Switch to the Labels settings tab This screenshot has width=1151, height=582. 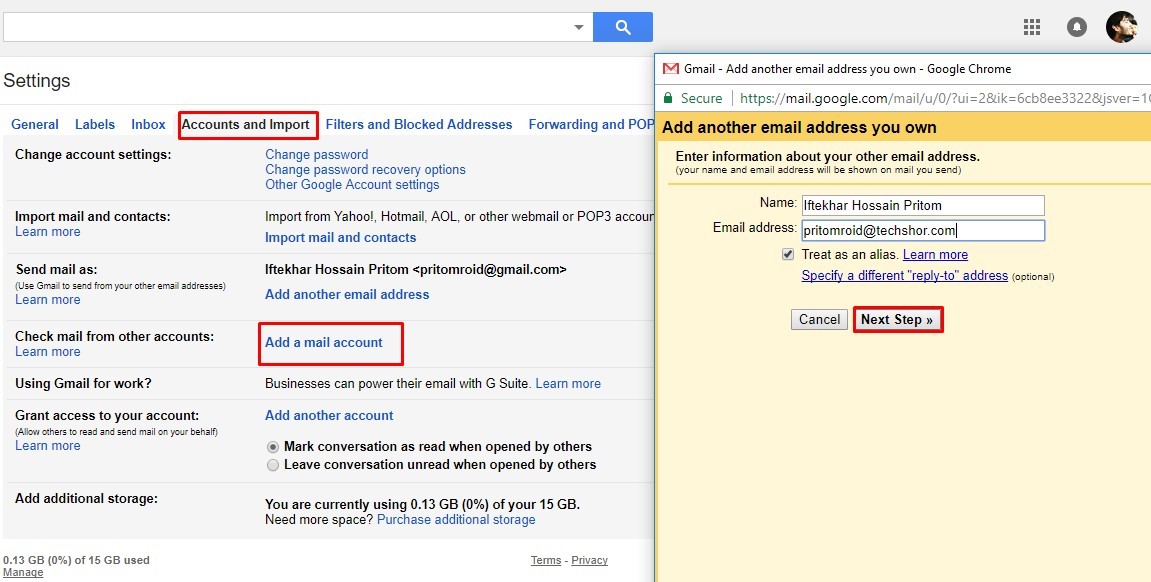pos(95,124)
